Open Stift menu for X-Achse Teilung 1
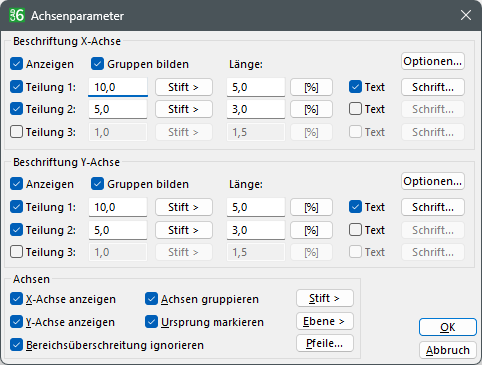 pyautogui.click(x=184, y=87)
